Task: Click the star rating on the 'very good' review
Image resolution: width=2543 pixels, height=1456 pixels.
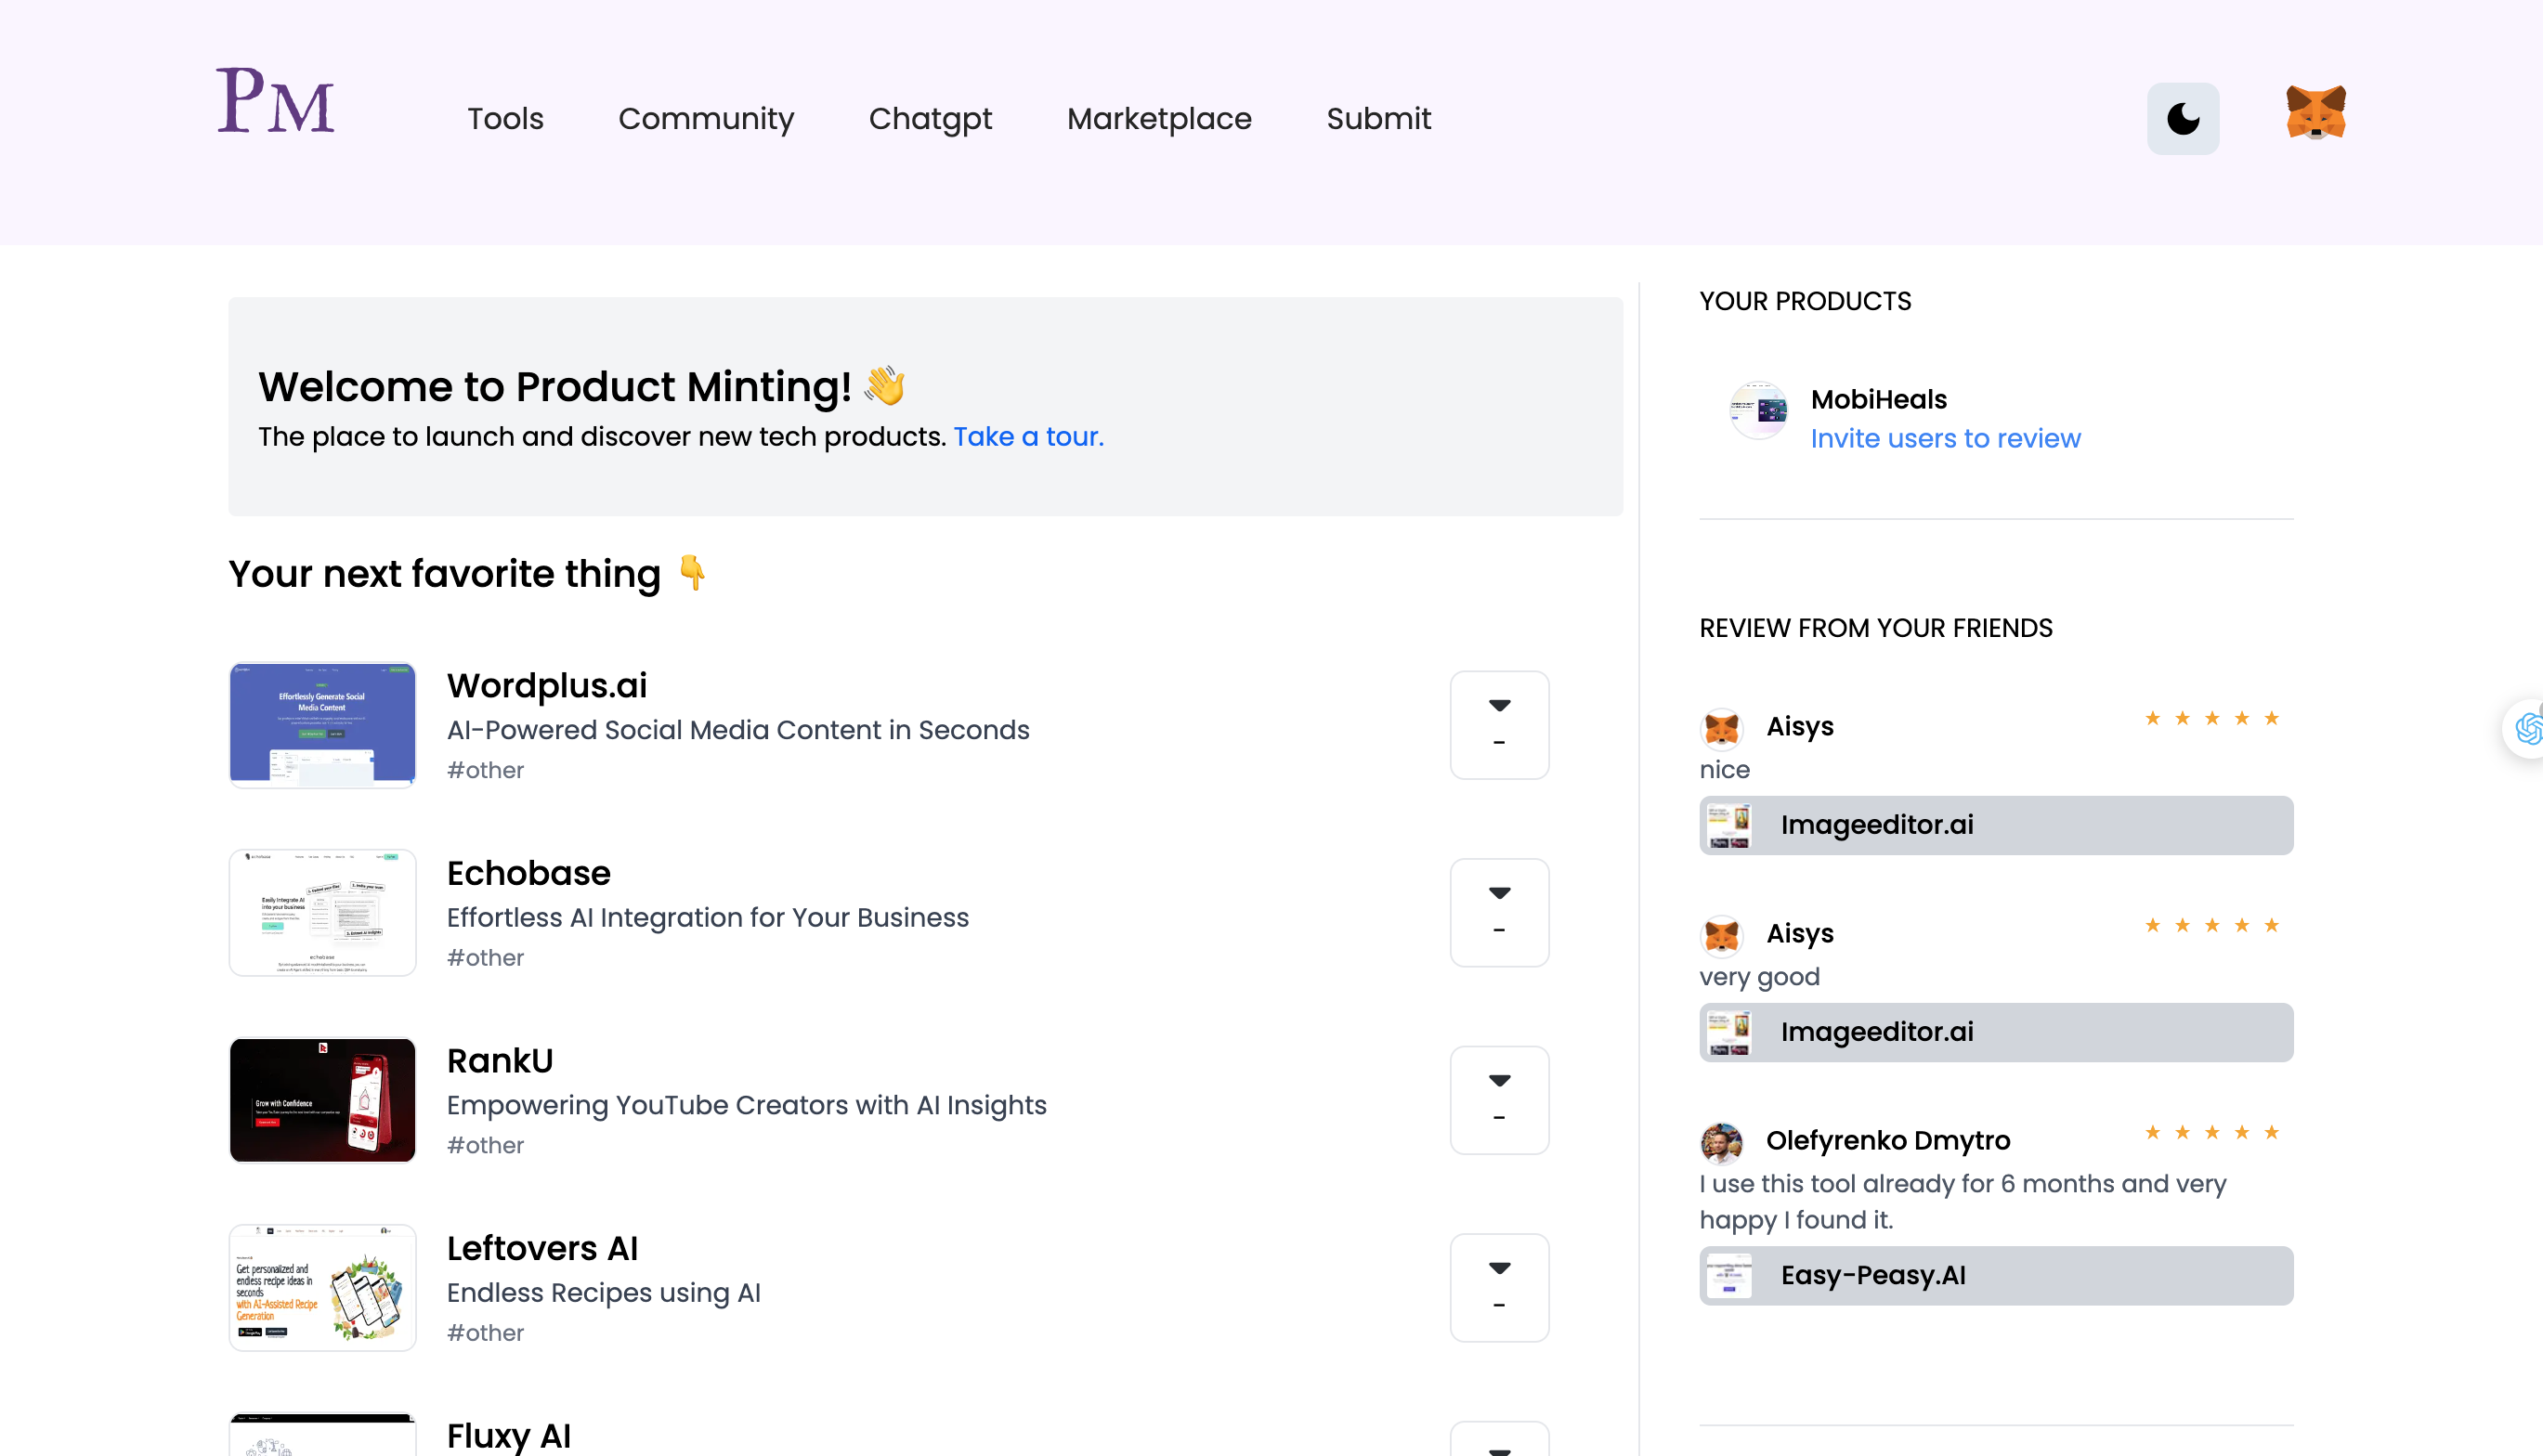Action: click(2212, 925)
